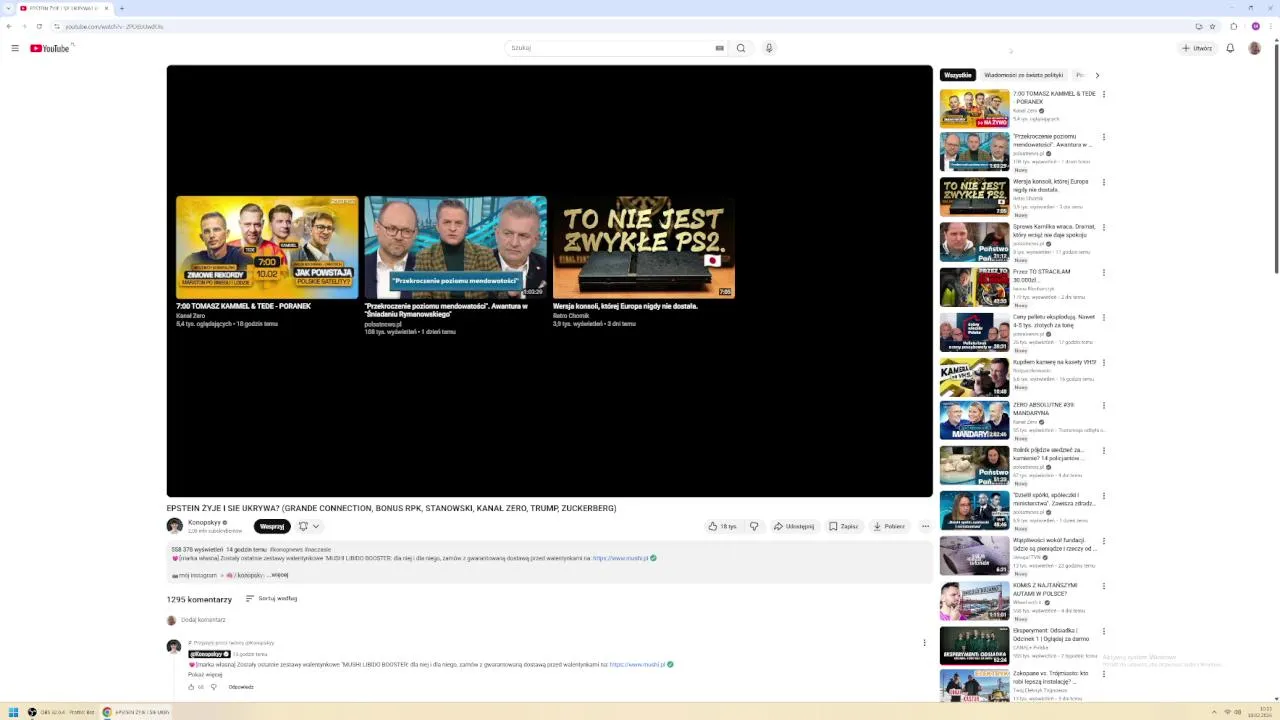This screenshot has height=720, width=1280.
Task: Show next filter chips with arrow
Action: pyautogui.click(x=1097, y=75)
